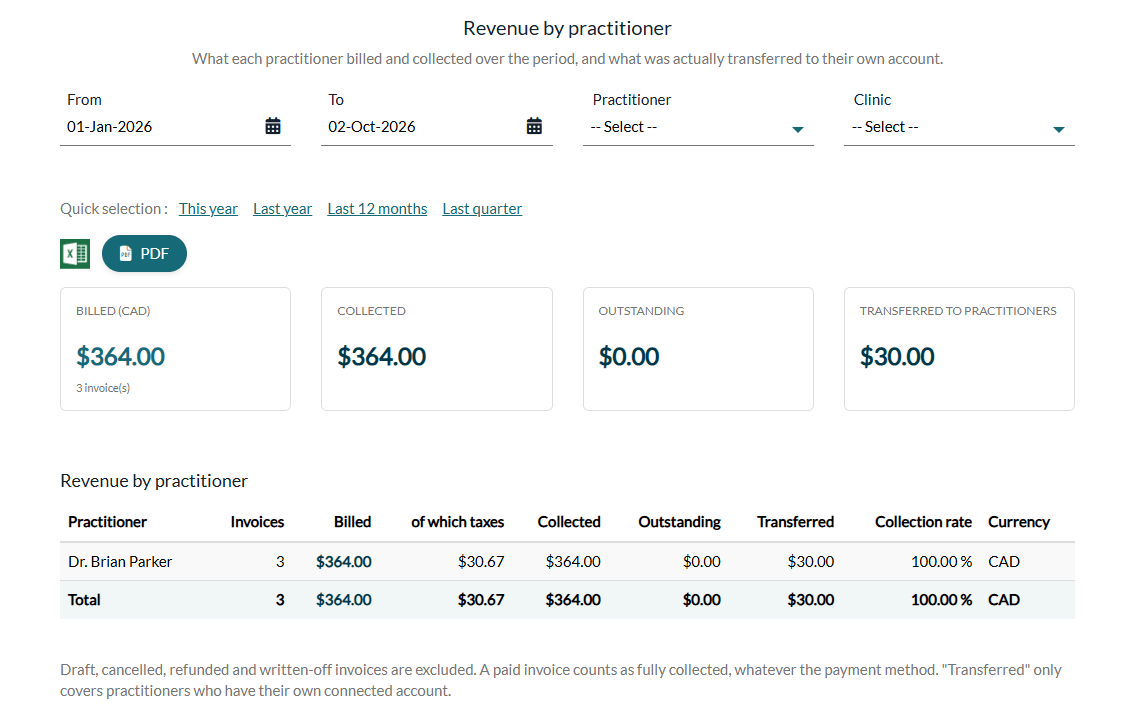
Task: Open Dr. Brian Parker's billed $364.00 amount
Action: pos(344,562)
